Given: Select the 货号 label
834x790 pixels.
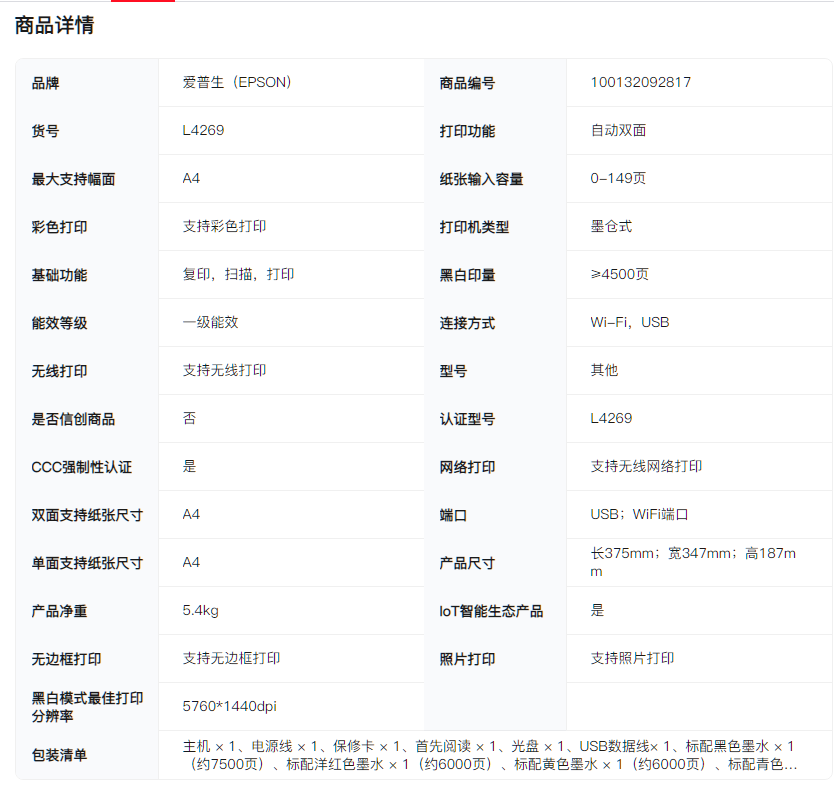Looking at the screenshot, I should [x=45, y=131].
